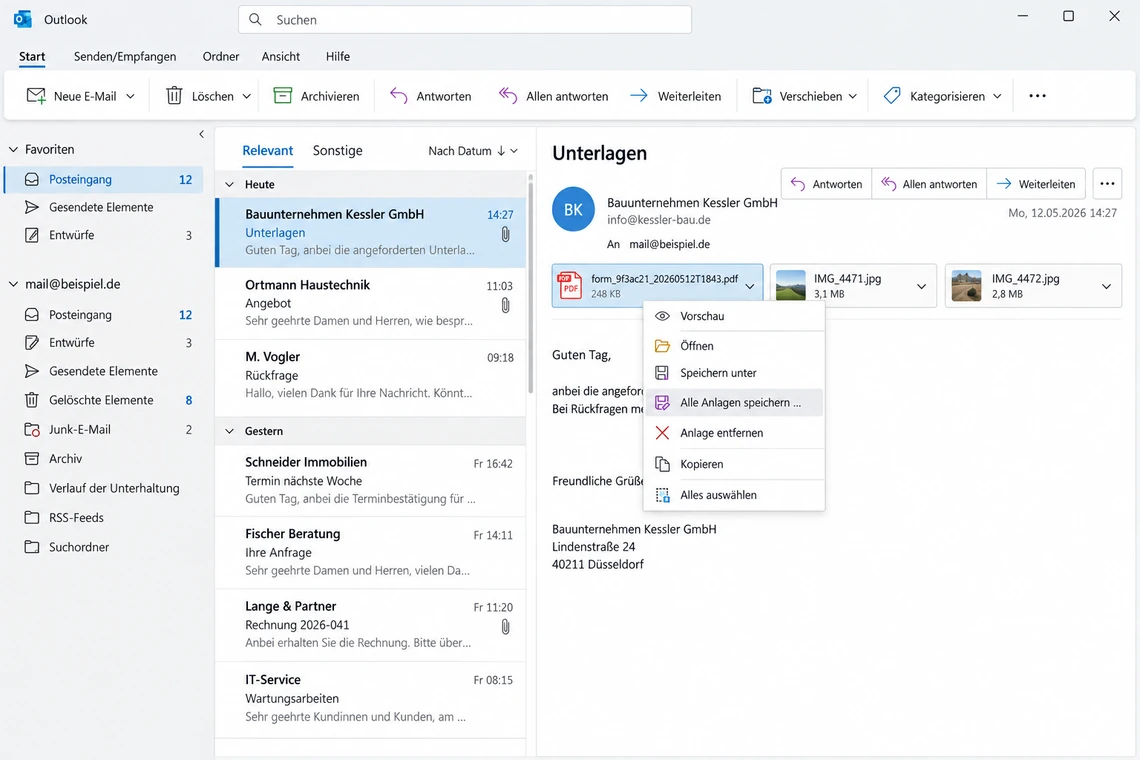
Task: Select the RSS-Feeds folder
Action: coord(103,517)
